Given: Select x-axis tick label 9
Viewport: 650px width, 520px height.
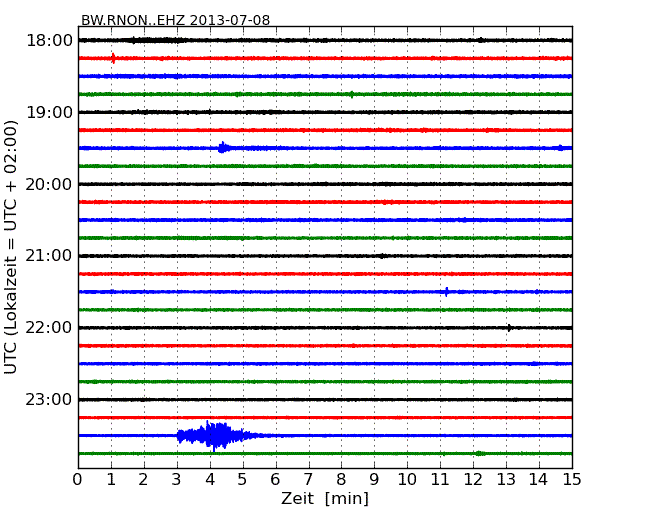Looking at the screenshot, I should coord(374,479).
